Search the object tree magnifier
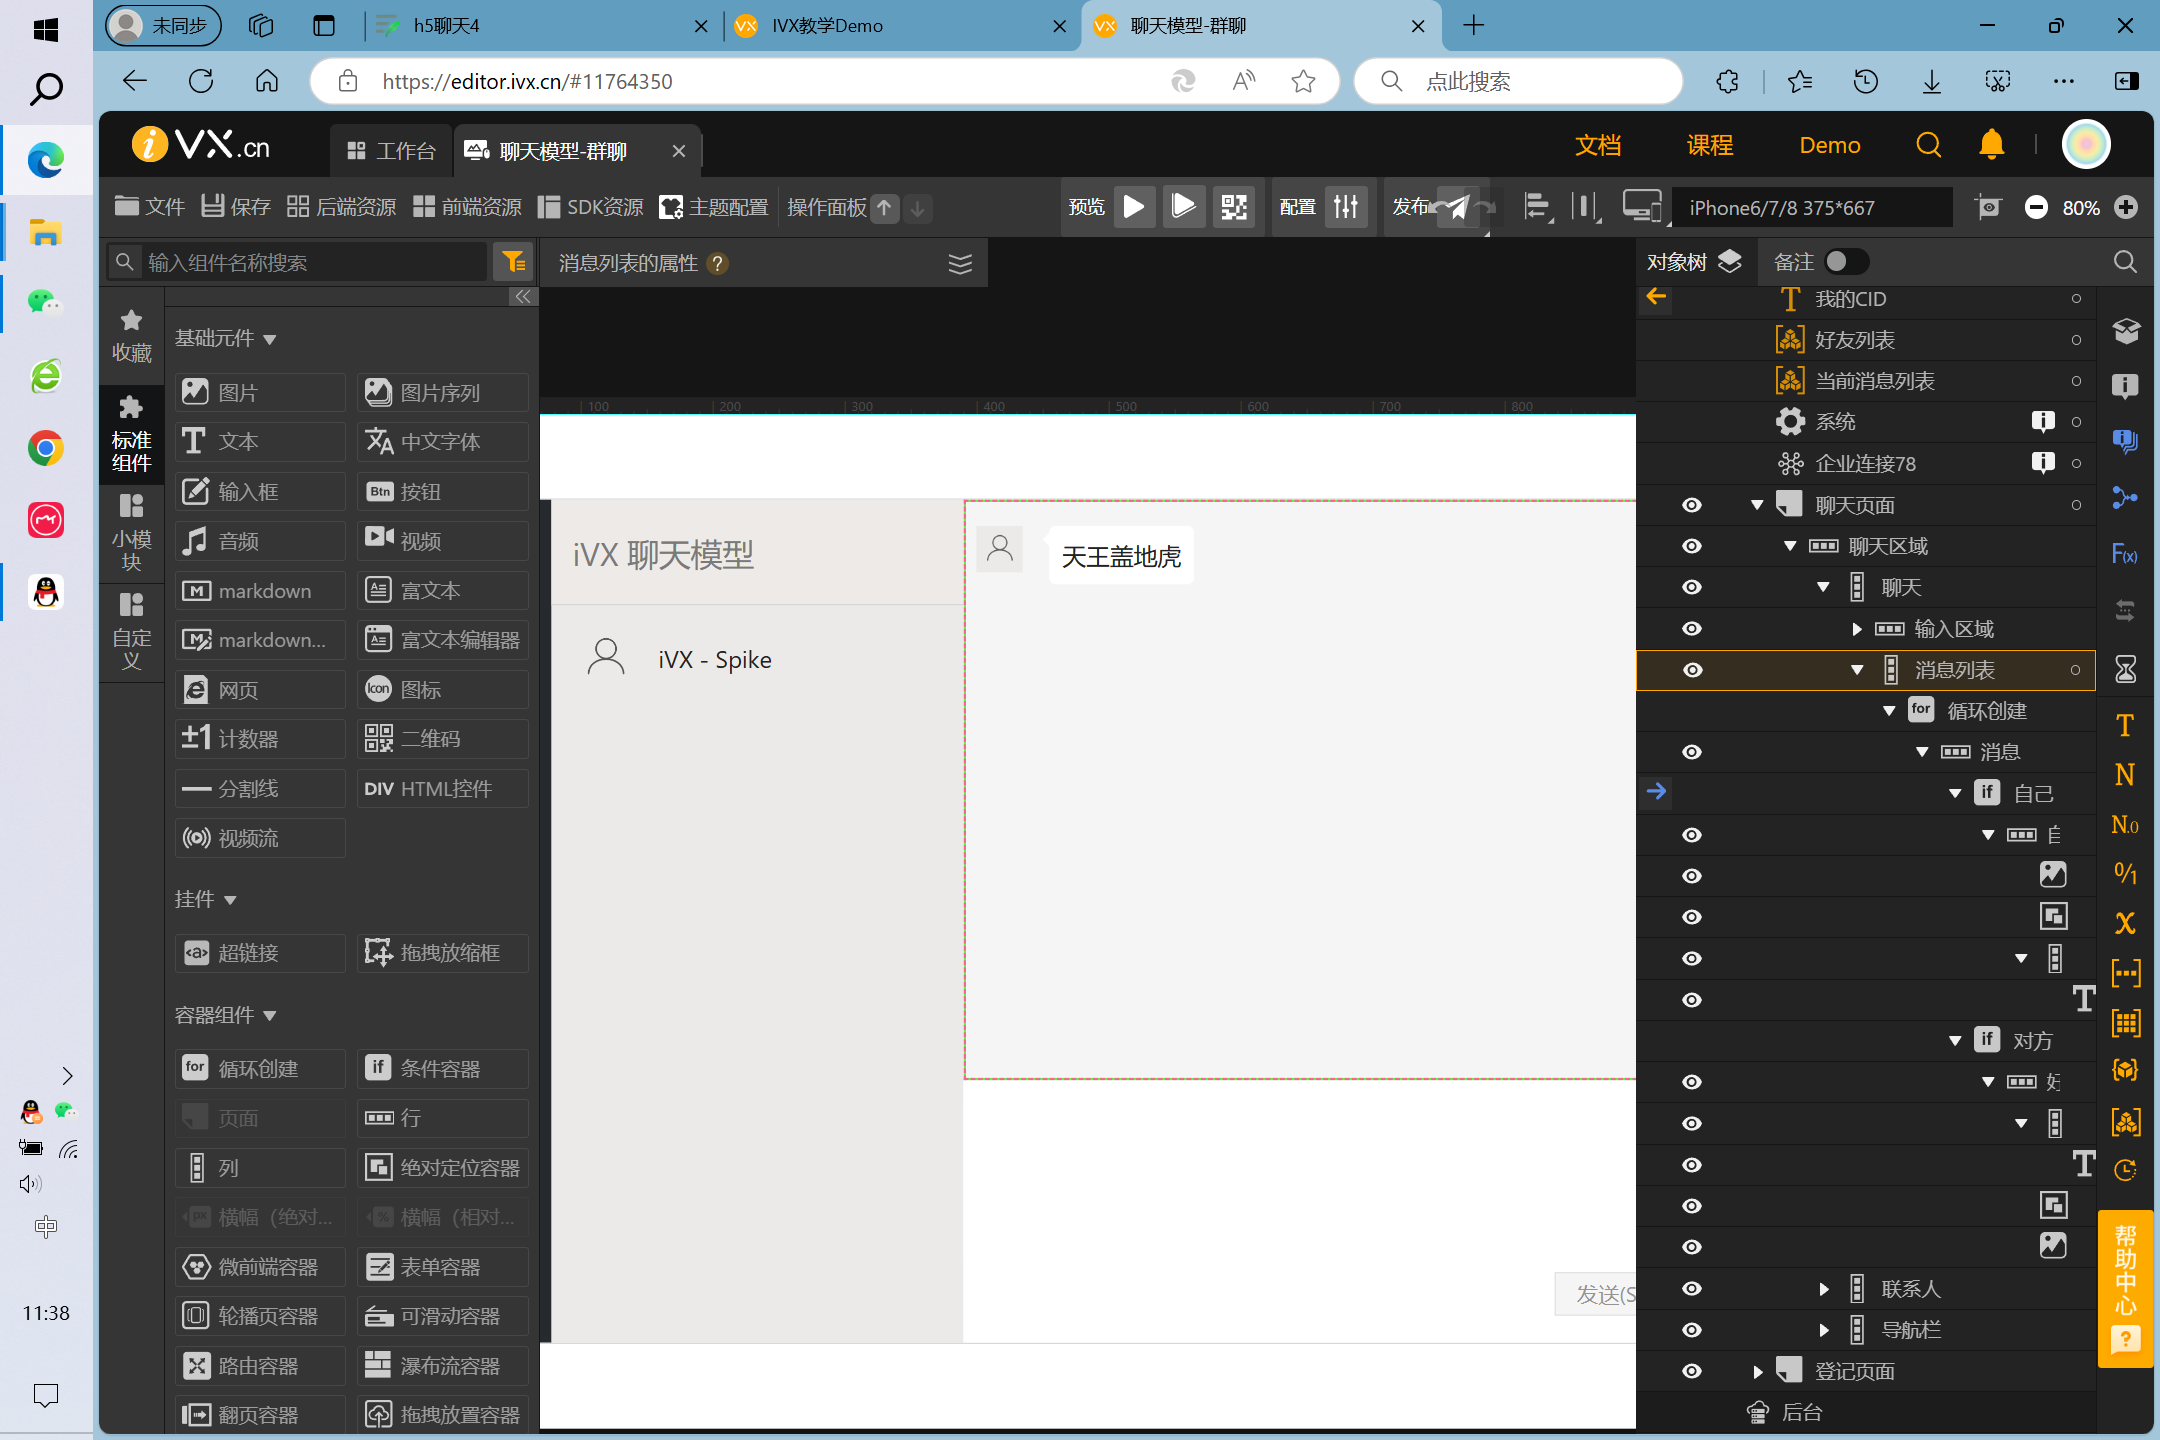 pyautogui.click(x=2125, y=262)
